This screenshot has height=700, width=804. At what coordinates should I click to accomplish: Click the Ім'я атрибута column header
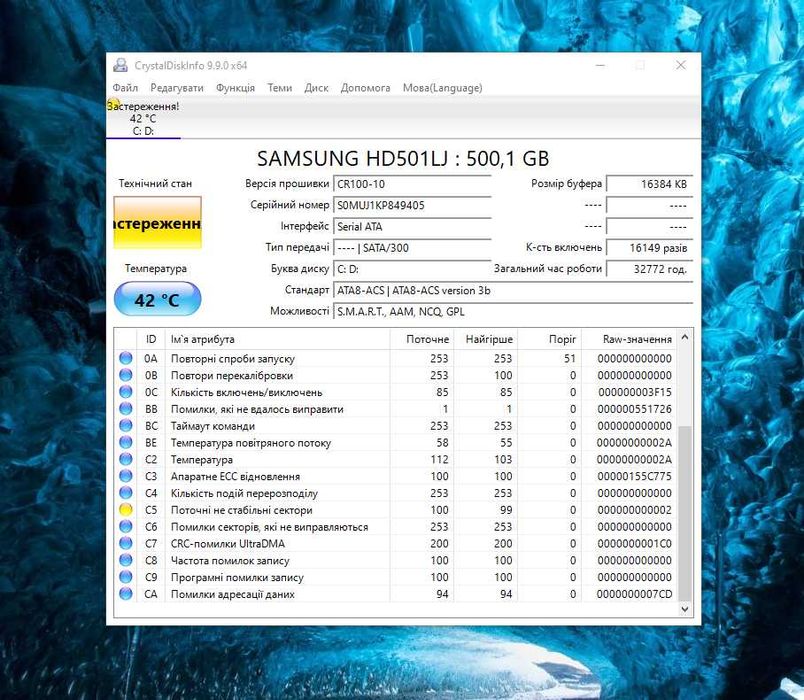pyautogui.click(x=277, y=339)
